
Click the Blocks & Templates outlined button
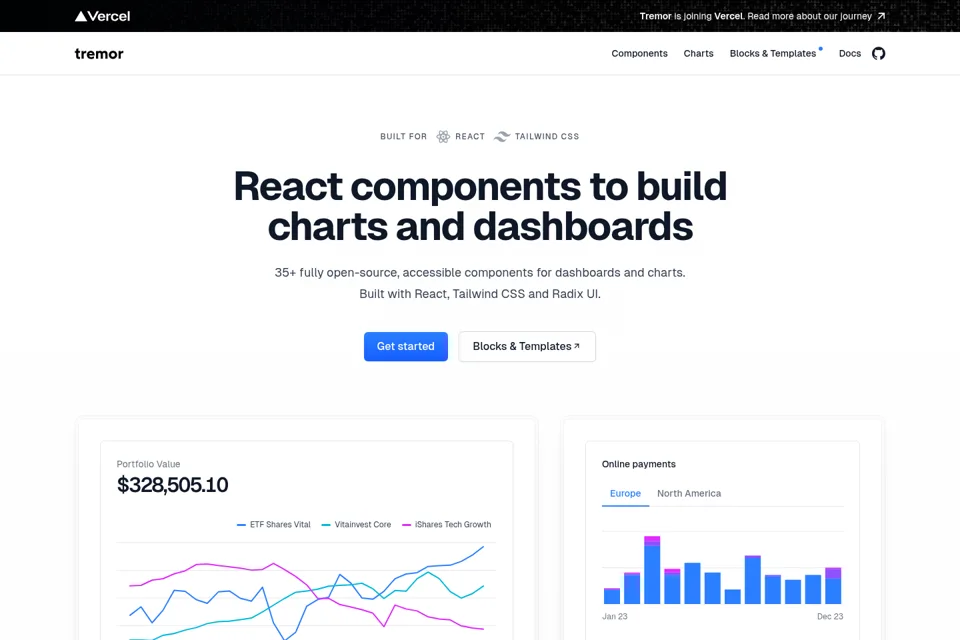pyautogui.click(x=527, y=347)
